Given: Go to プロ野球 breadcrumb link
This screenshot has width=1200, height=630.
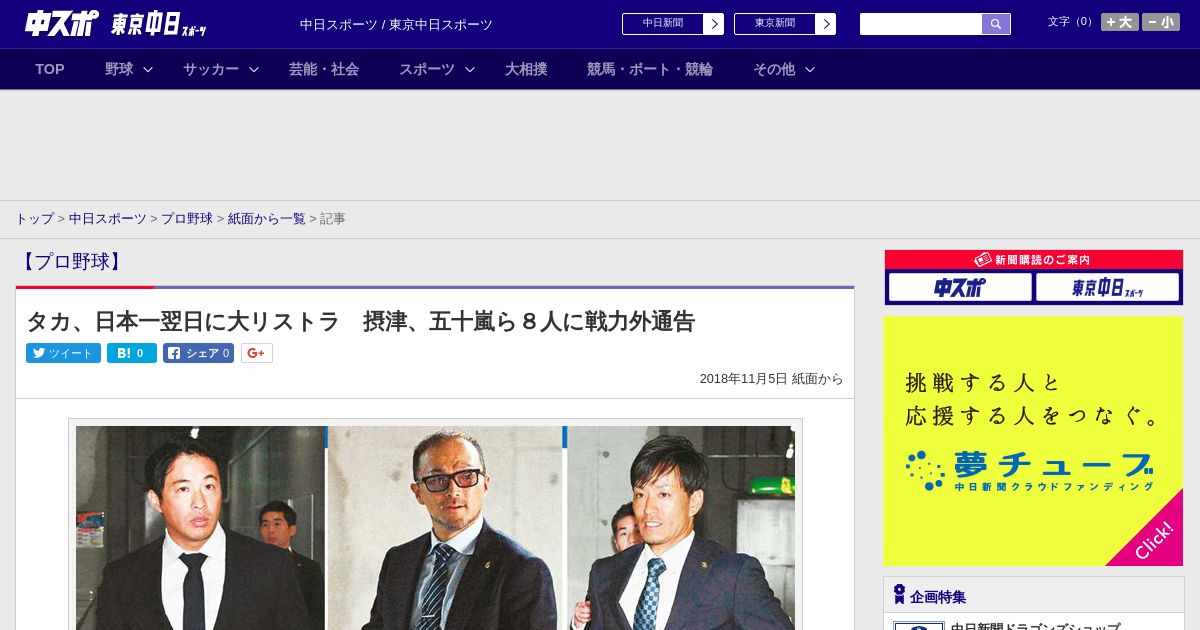Looking at the screenshot, I should click(x=187, y=218).
